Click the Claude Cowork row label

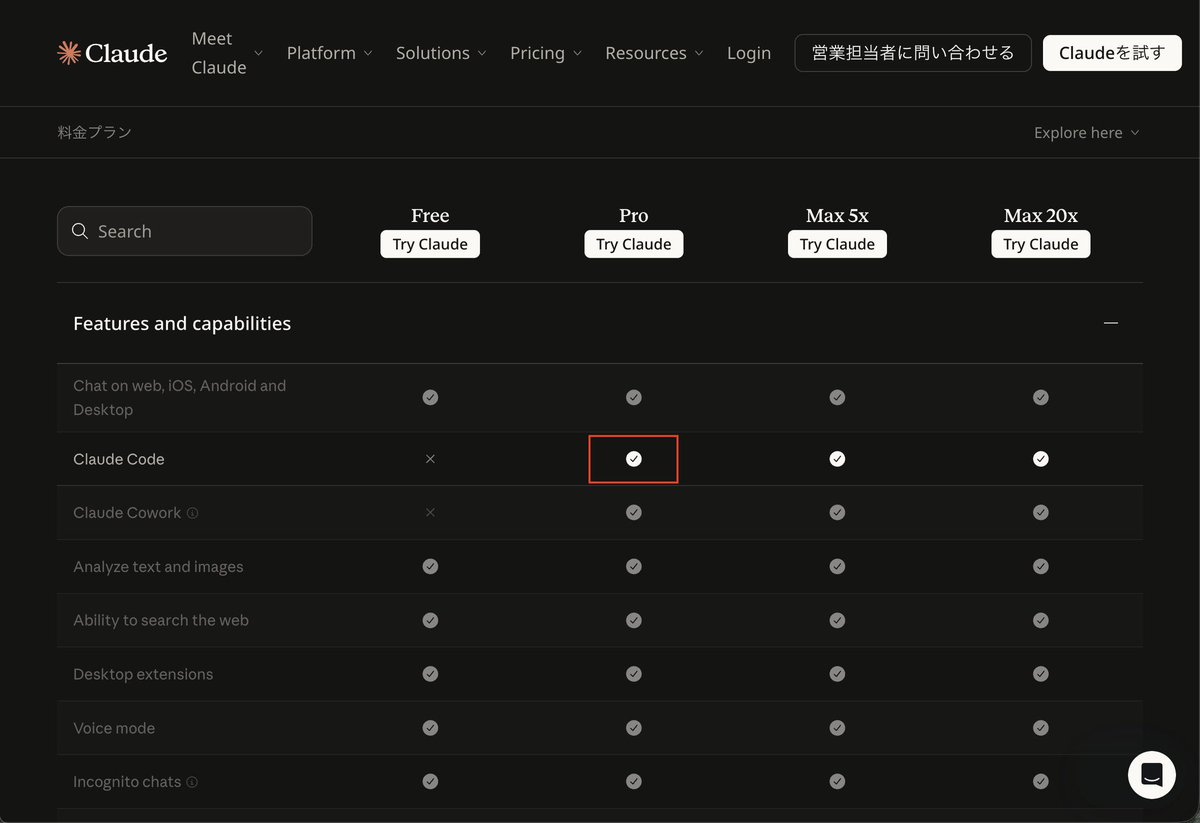[x=127, y=513]
